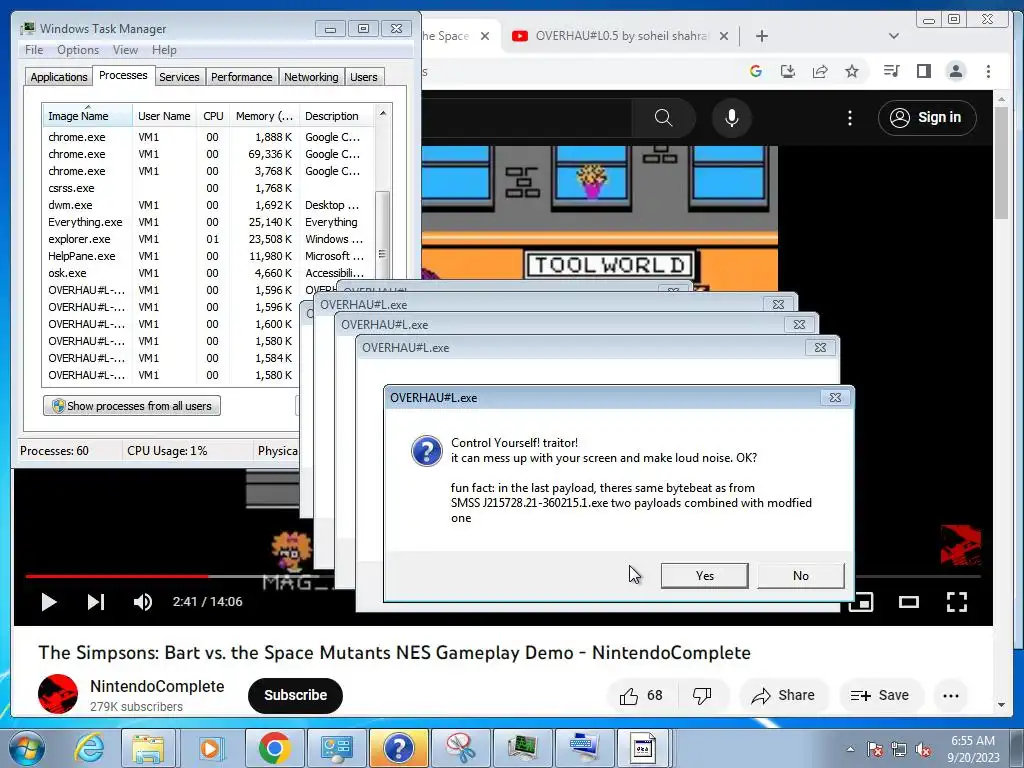Click No in the OVERHAU#L.exe dialog
This screenshot has width=1024, height=768.
[x=801, y=575]
